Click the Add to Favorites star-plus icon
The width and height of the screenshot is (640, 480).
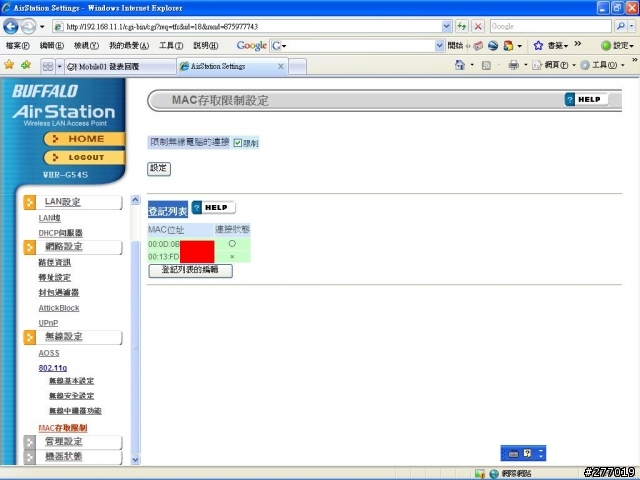(26, 64)
